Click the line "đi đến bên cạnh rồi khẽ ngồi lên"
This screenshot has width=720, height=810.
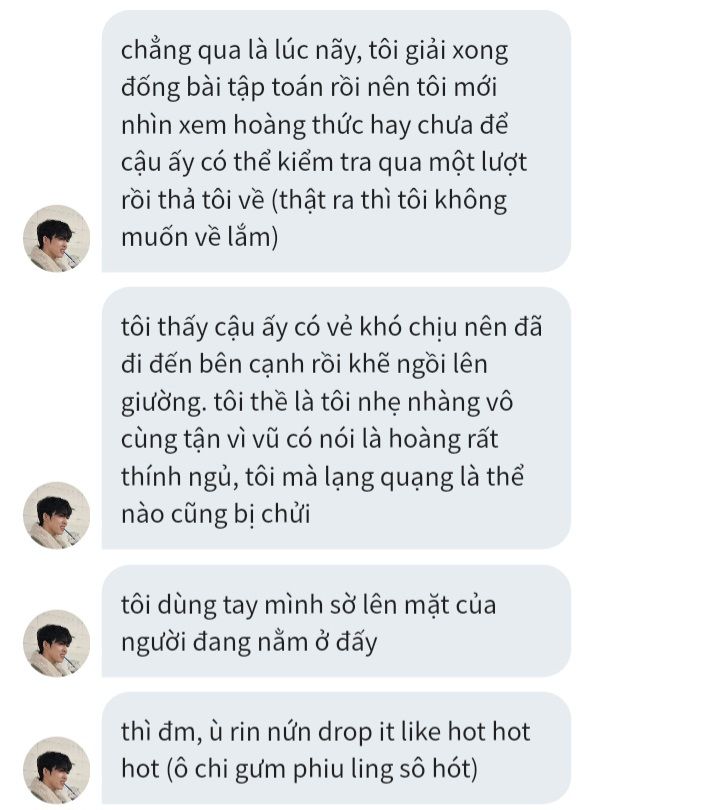304,365
